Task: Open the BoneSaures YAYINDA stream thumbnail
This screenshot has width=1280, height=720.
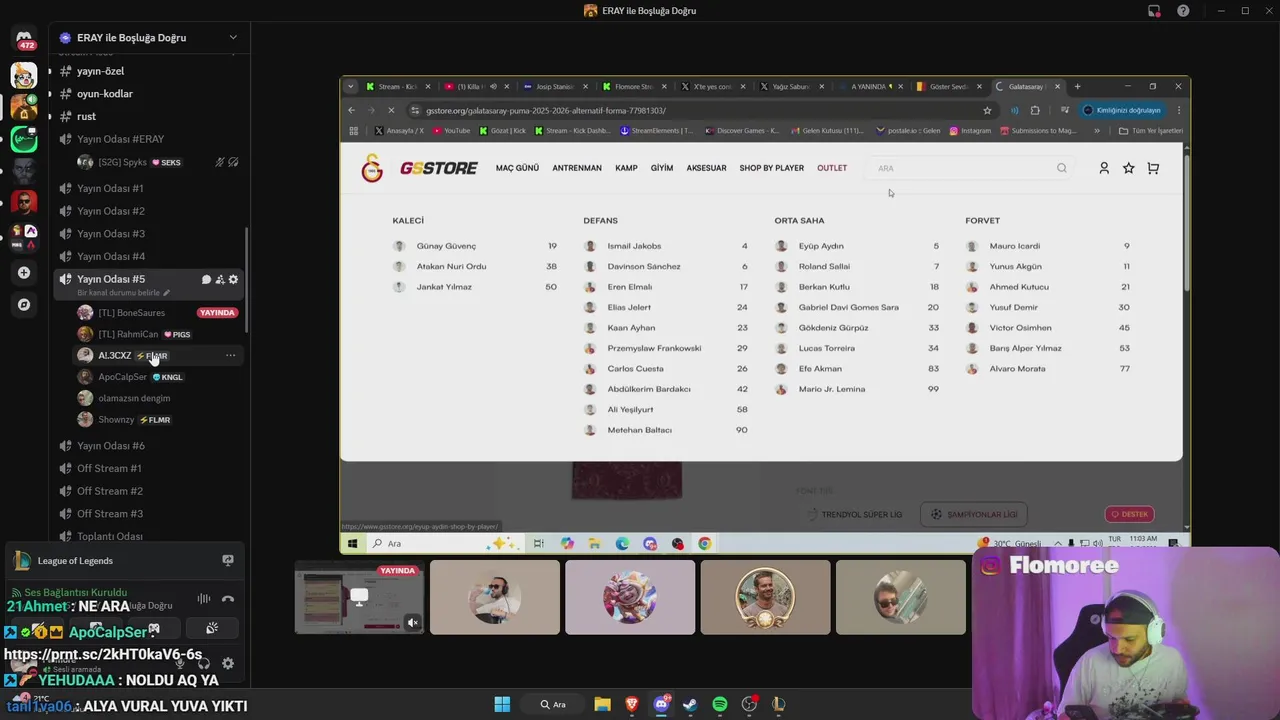Action: [x=359, y=598]
